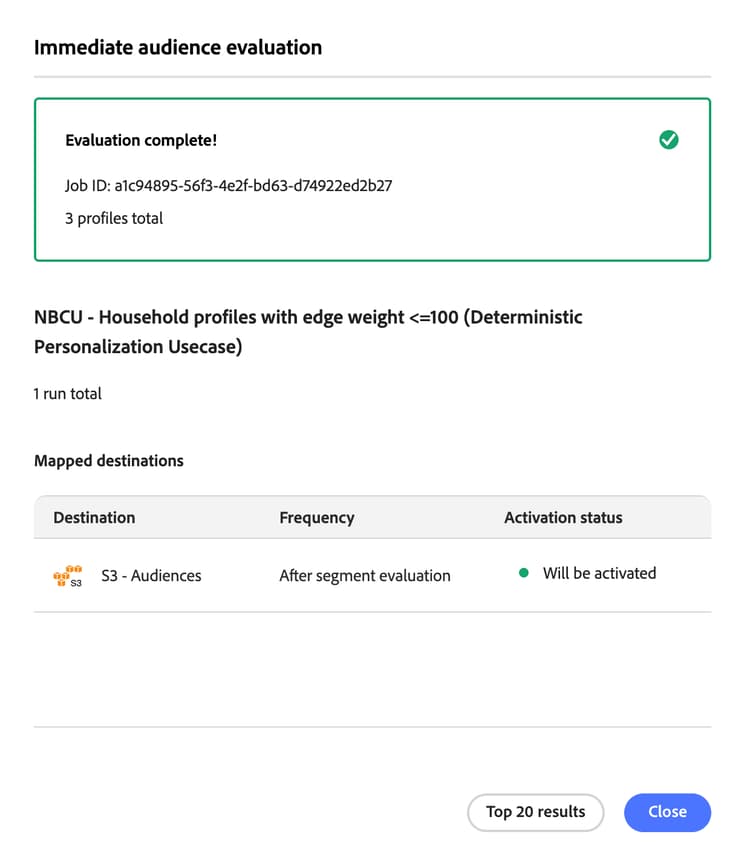Click the Frequency column header

316,518
